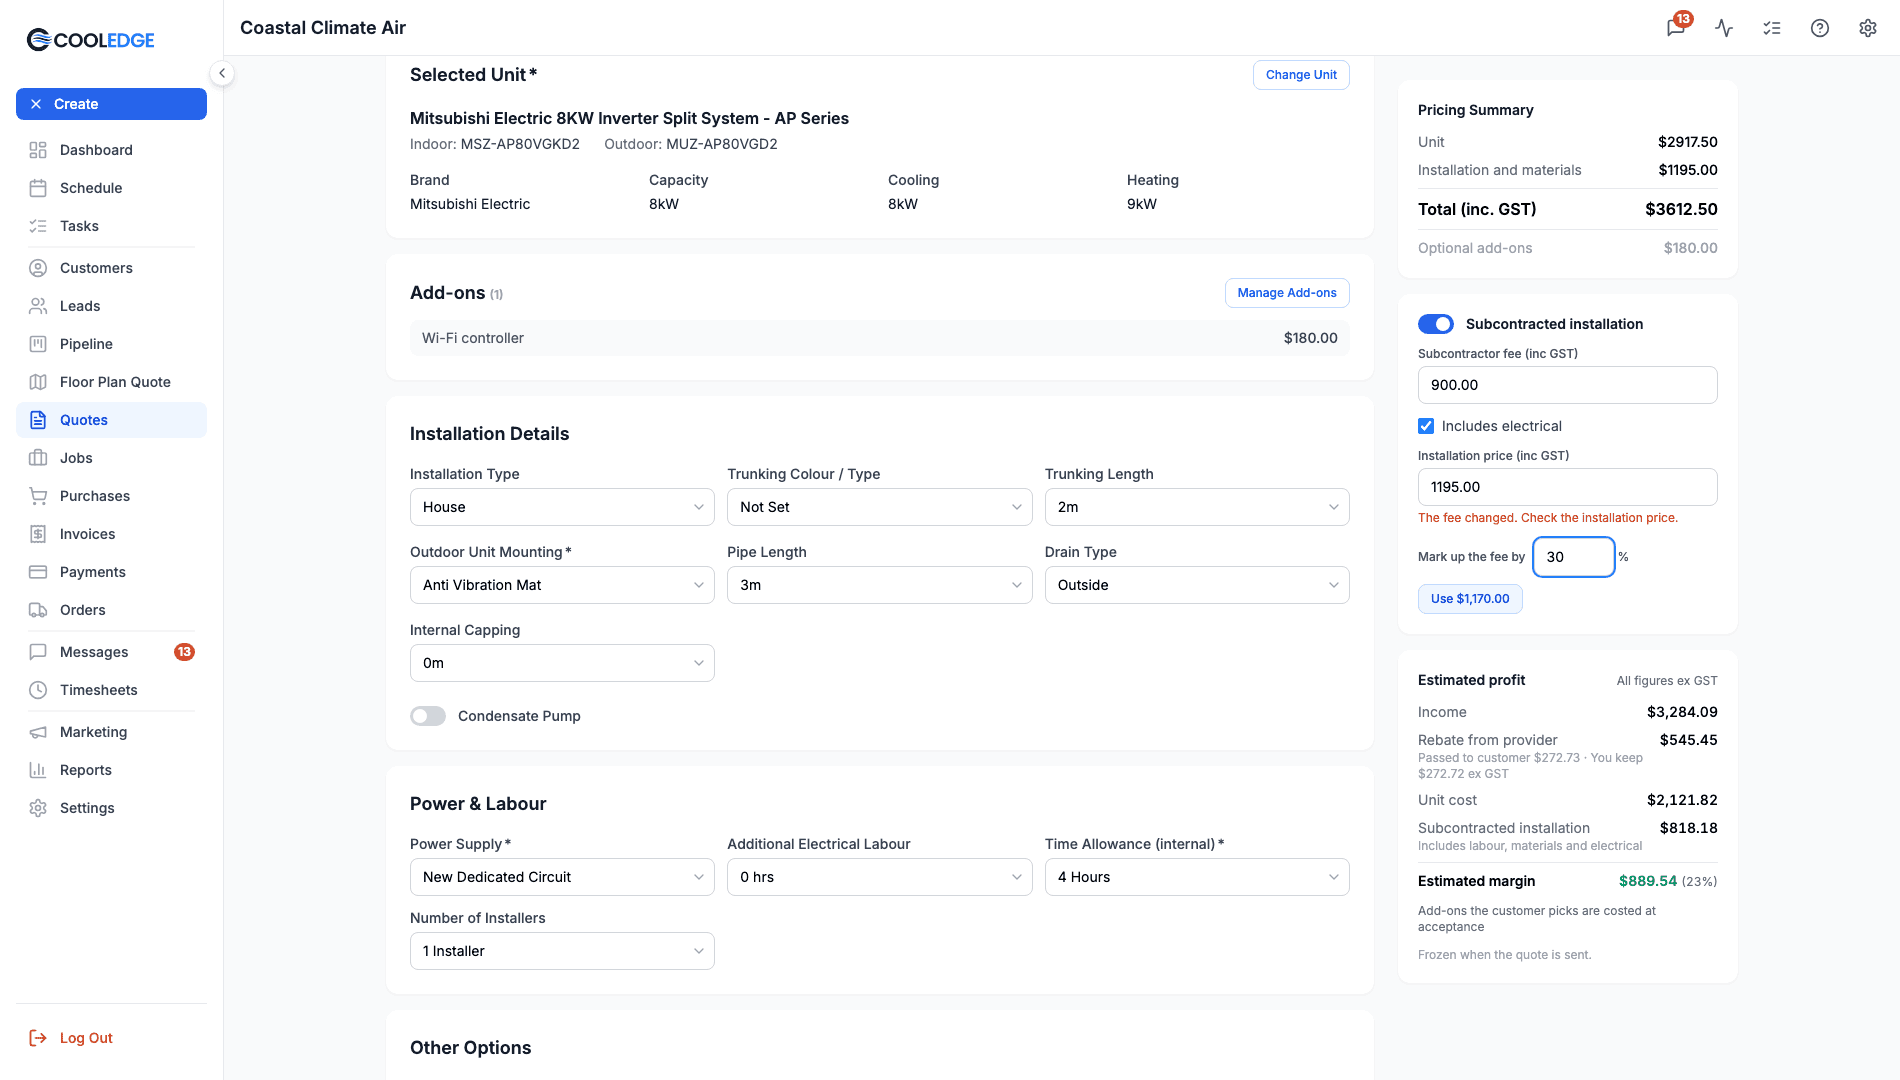The height and width of the screenshot is (1080, 1900).
Task: Open the Installation Type dropdown
Action: (562, 507)
